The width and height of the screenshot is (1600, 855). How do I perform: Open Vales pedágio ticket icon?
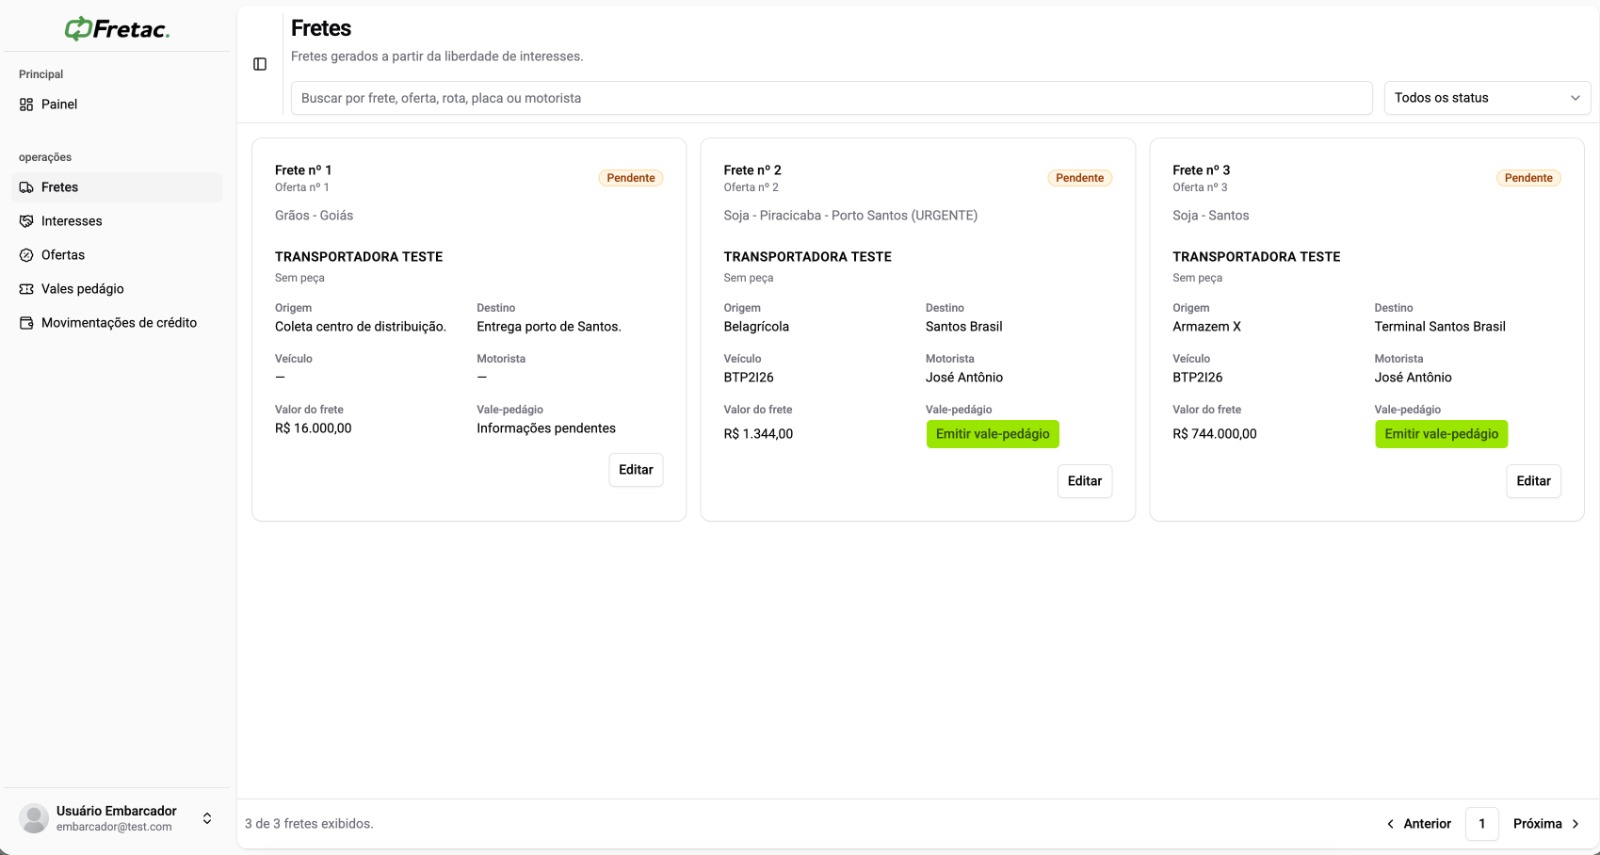click(x=26, y=289)
